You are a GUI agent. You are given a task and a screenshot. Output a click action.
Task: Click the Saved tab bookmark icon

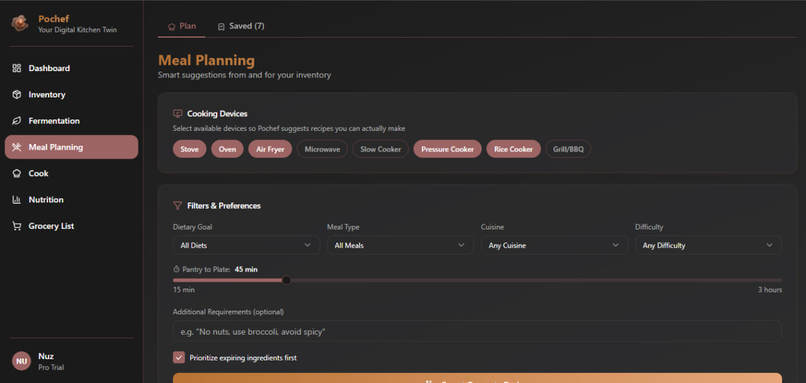coord(222,26)
